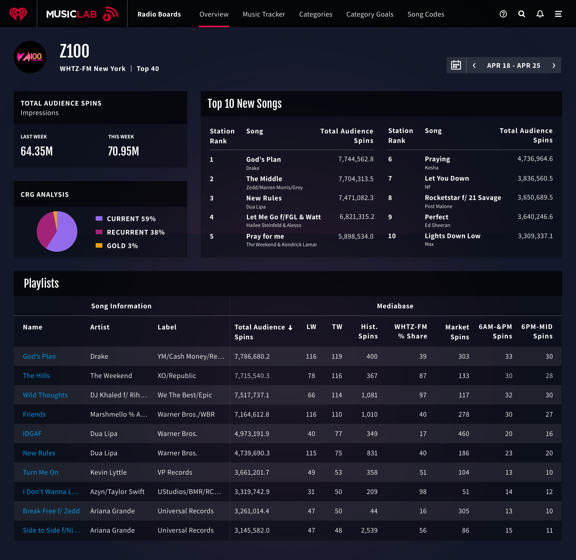Click the Kevin Lyttle artist cell

tap(108, 472)
